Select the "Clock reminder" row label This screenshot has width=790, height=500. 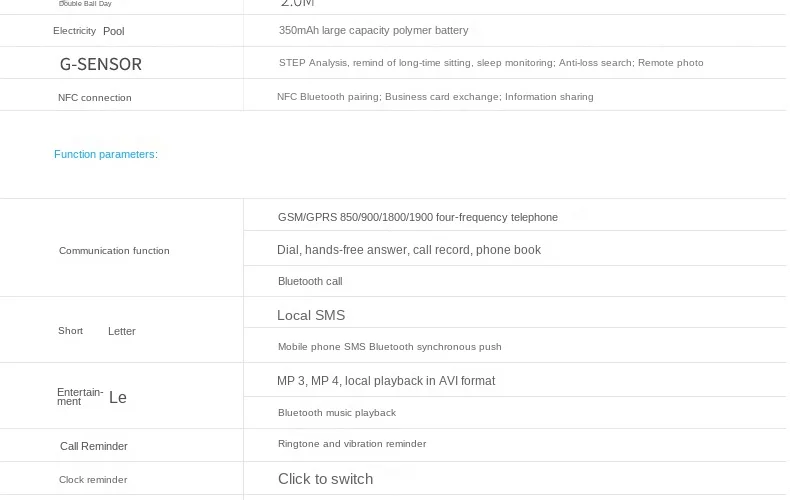(93, 480)
